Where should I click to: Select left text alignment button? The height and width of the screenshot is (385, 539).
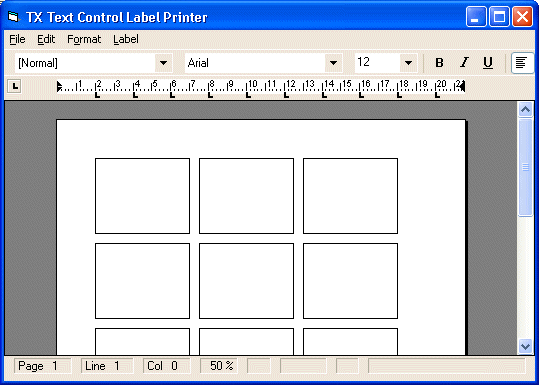click(x=522, y=63)
